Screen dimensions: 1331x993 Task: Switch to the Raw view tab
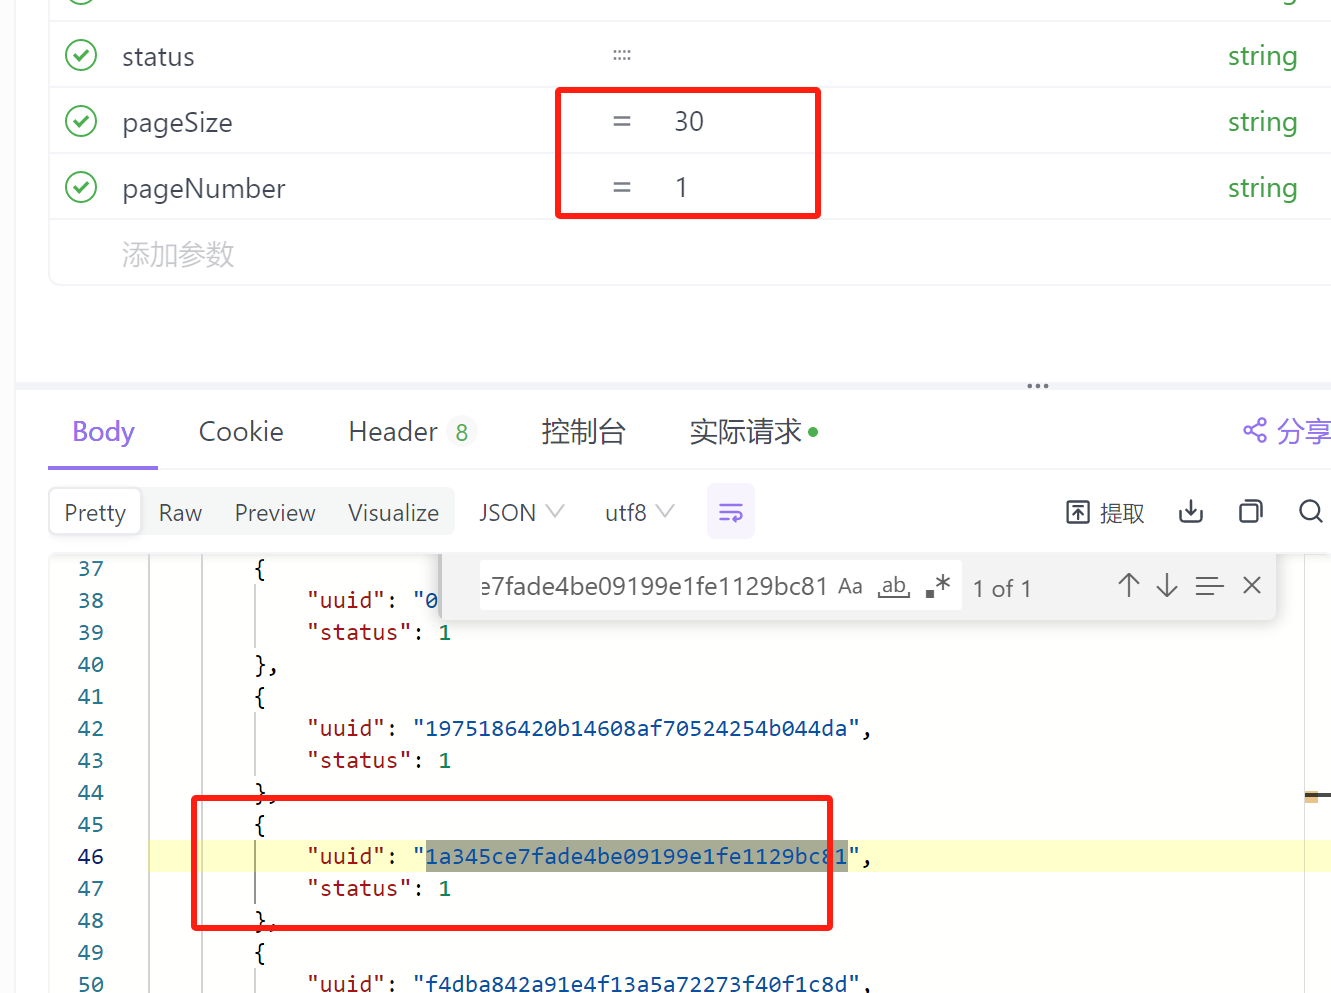180,513
